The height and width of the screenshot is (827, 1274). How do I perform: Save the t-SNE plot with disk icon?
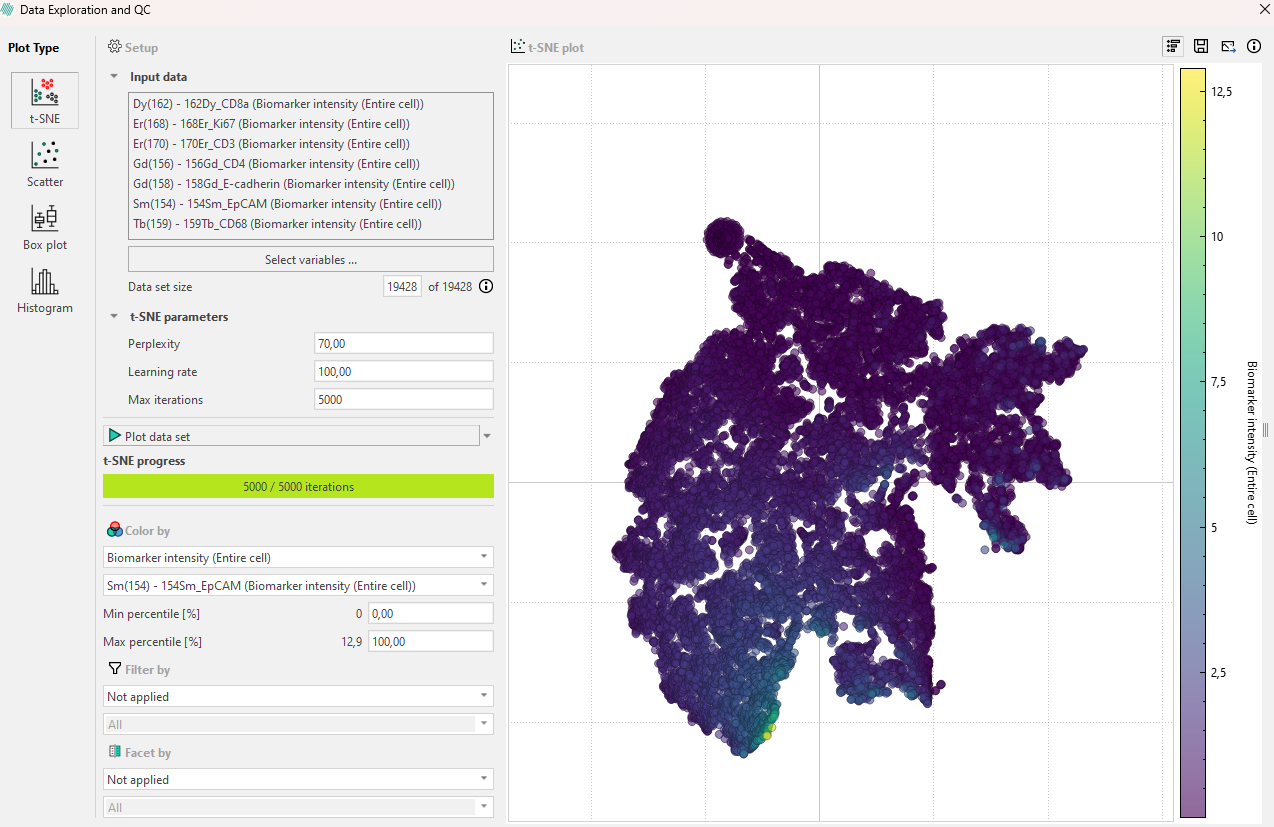(1201, 46)
